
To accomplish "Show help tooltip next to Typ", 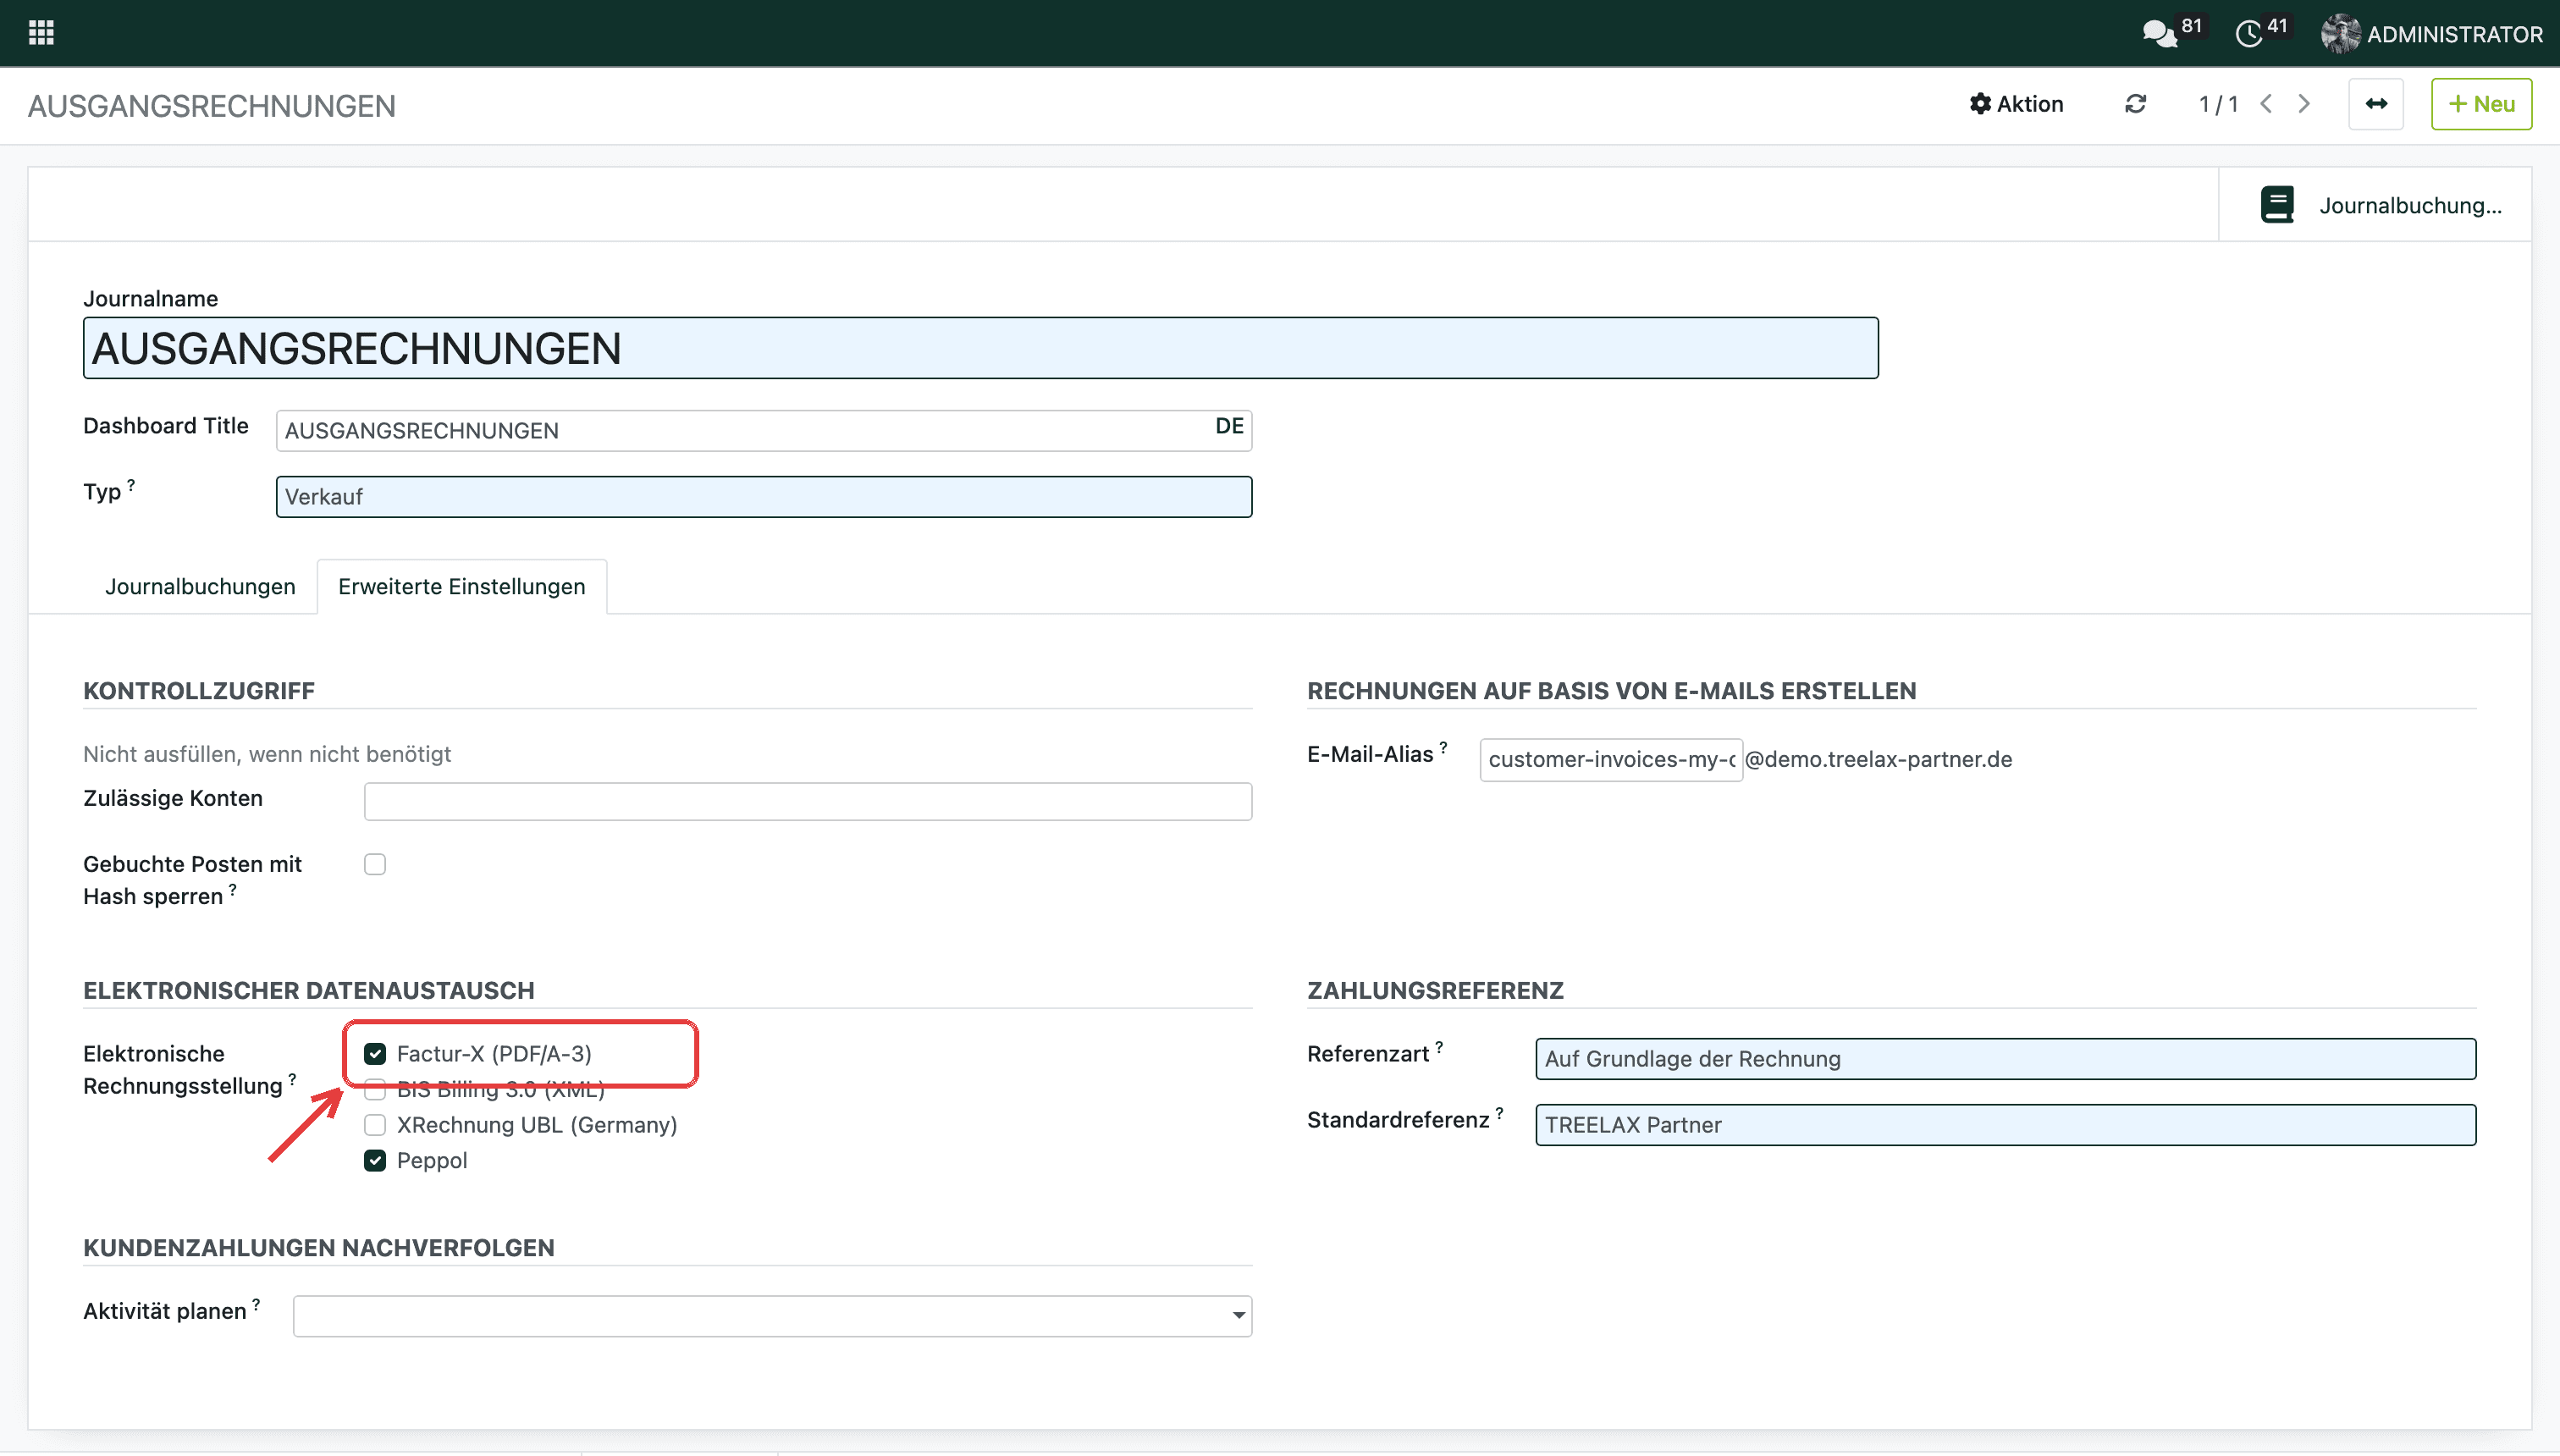I will click(131, 484).
